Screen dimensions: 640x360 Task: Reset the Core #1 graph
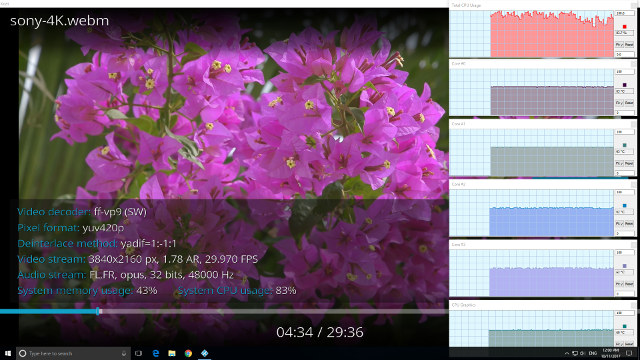(x=629, y=163)
